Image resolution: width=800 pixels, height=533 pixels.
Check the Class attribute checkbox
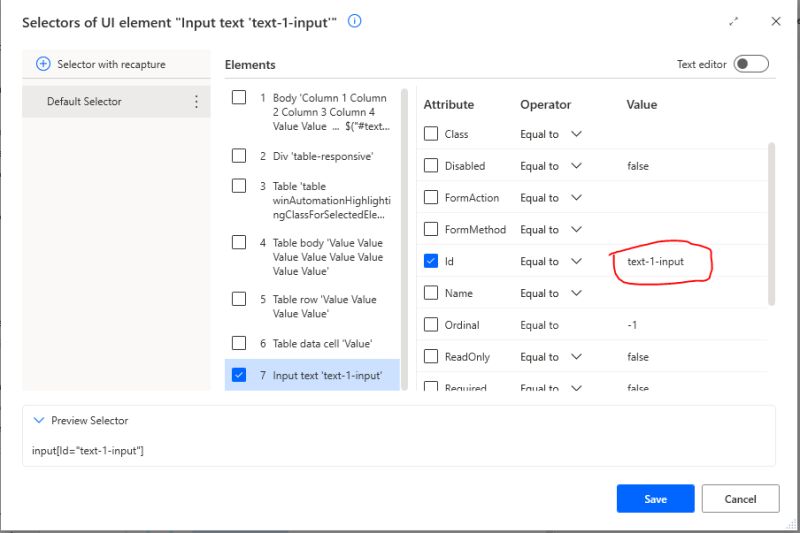pos(431,134)
